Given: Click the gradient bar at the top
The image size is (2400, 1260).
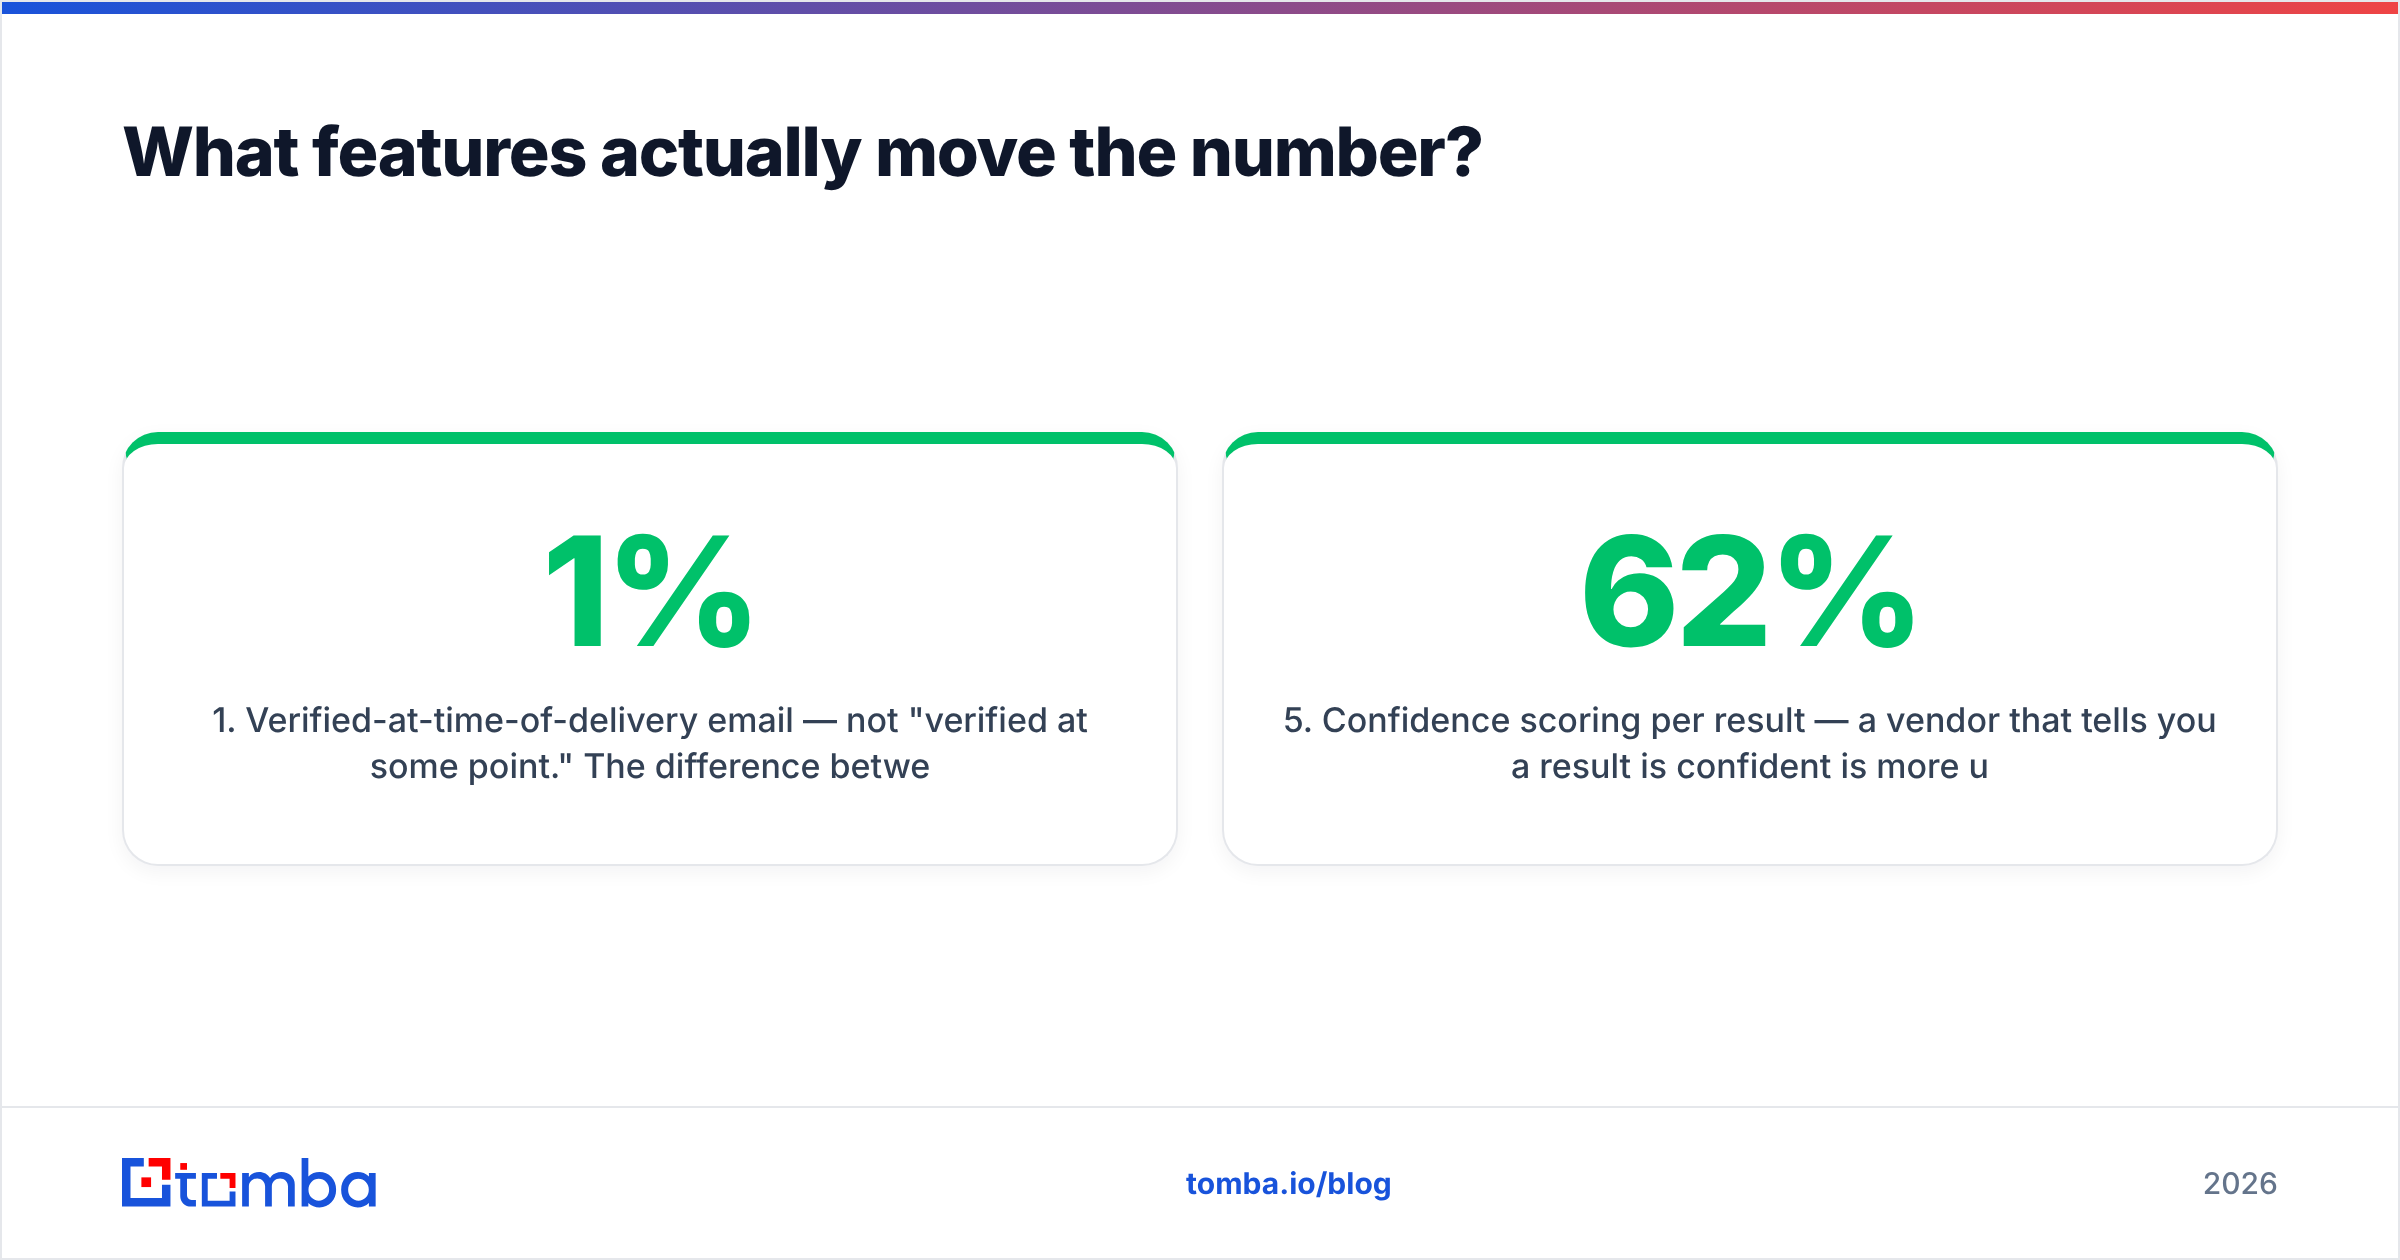Looking at the screenshot, I should click(1200, 7).
